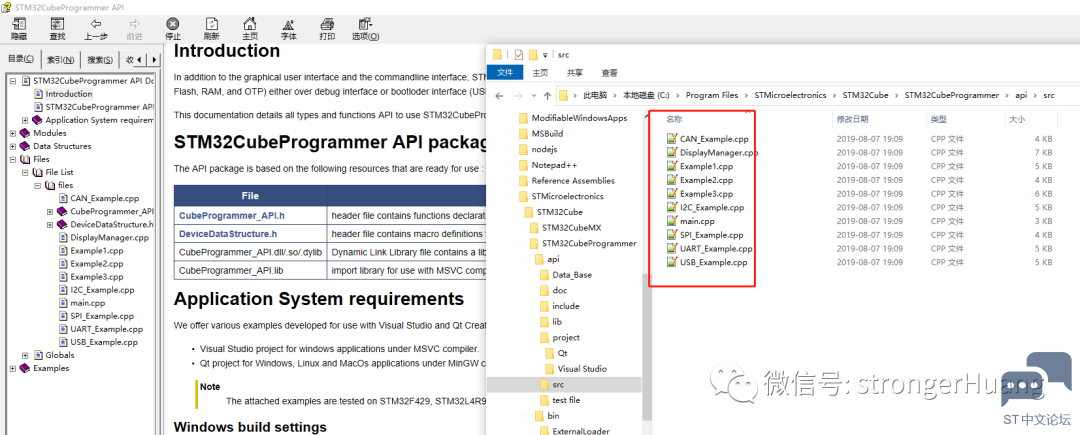Screen dimensions: 1080x435
Task: Go to Home (主页) in help viewer
Action: 250,29
